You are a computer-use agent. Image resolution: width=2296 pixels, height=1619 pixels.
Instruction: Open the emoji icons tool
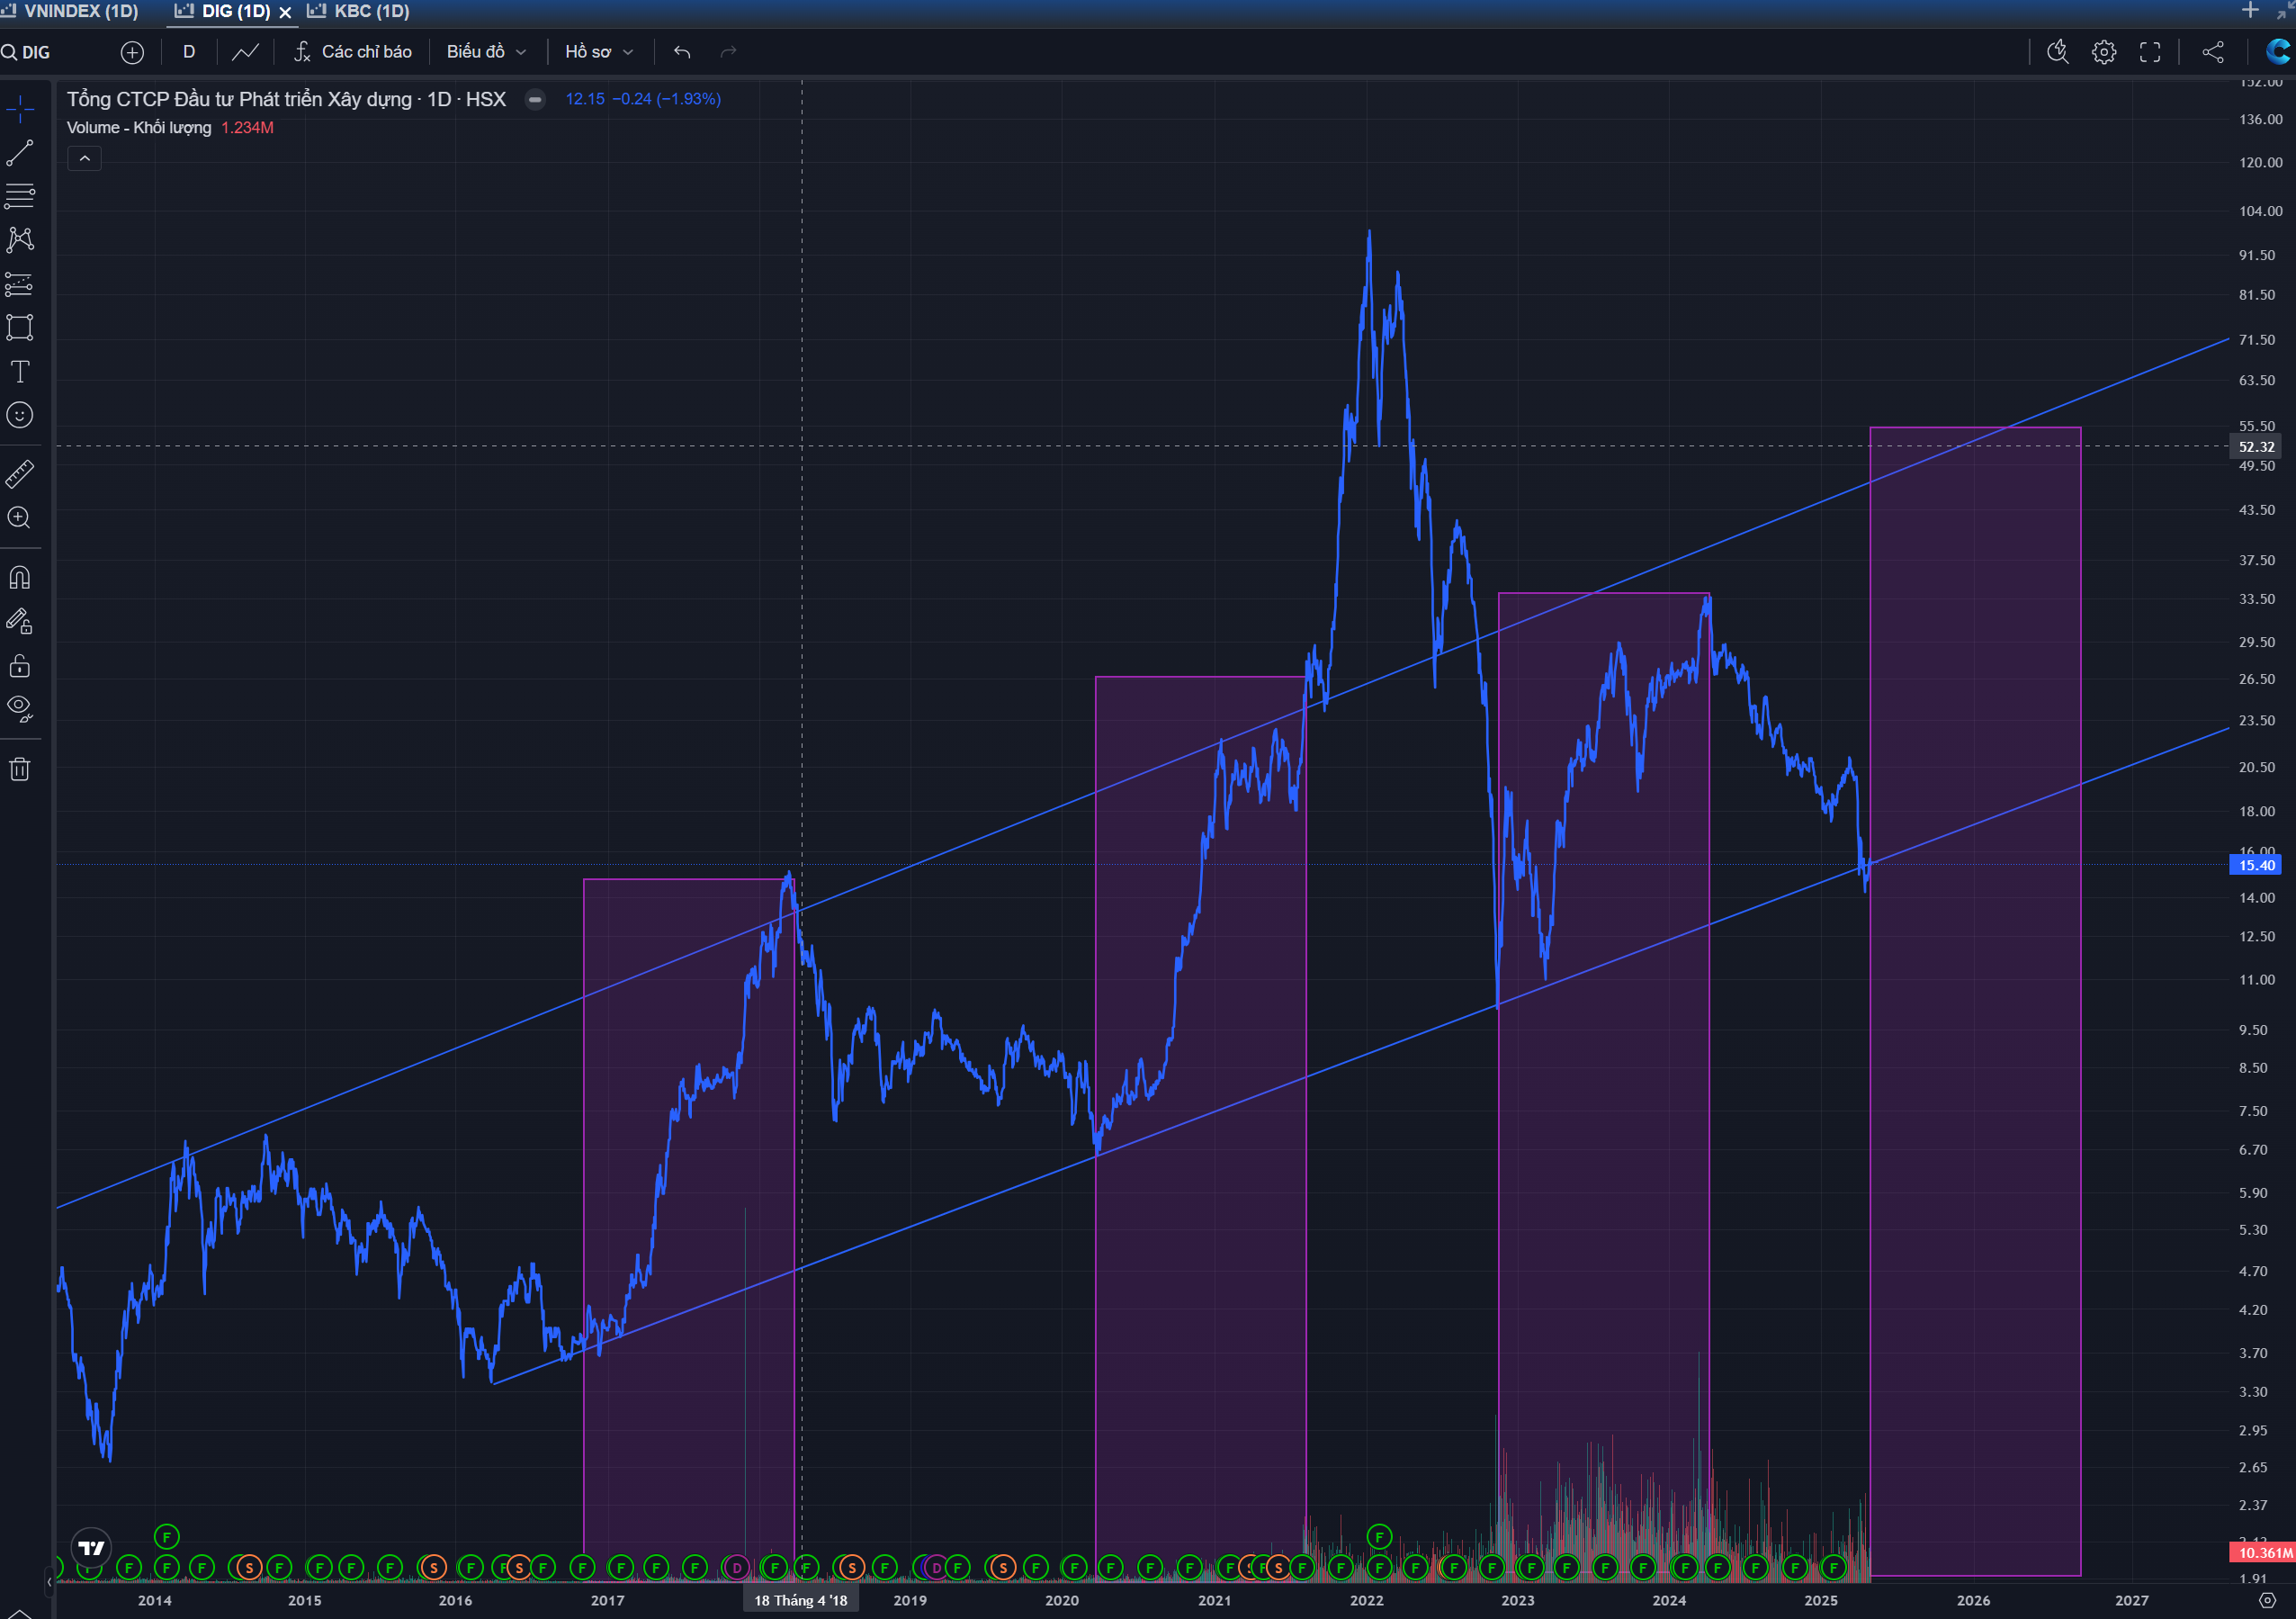(x=20, y=415)
